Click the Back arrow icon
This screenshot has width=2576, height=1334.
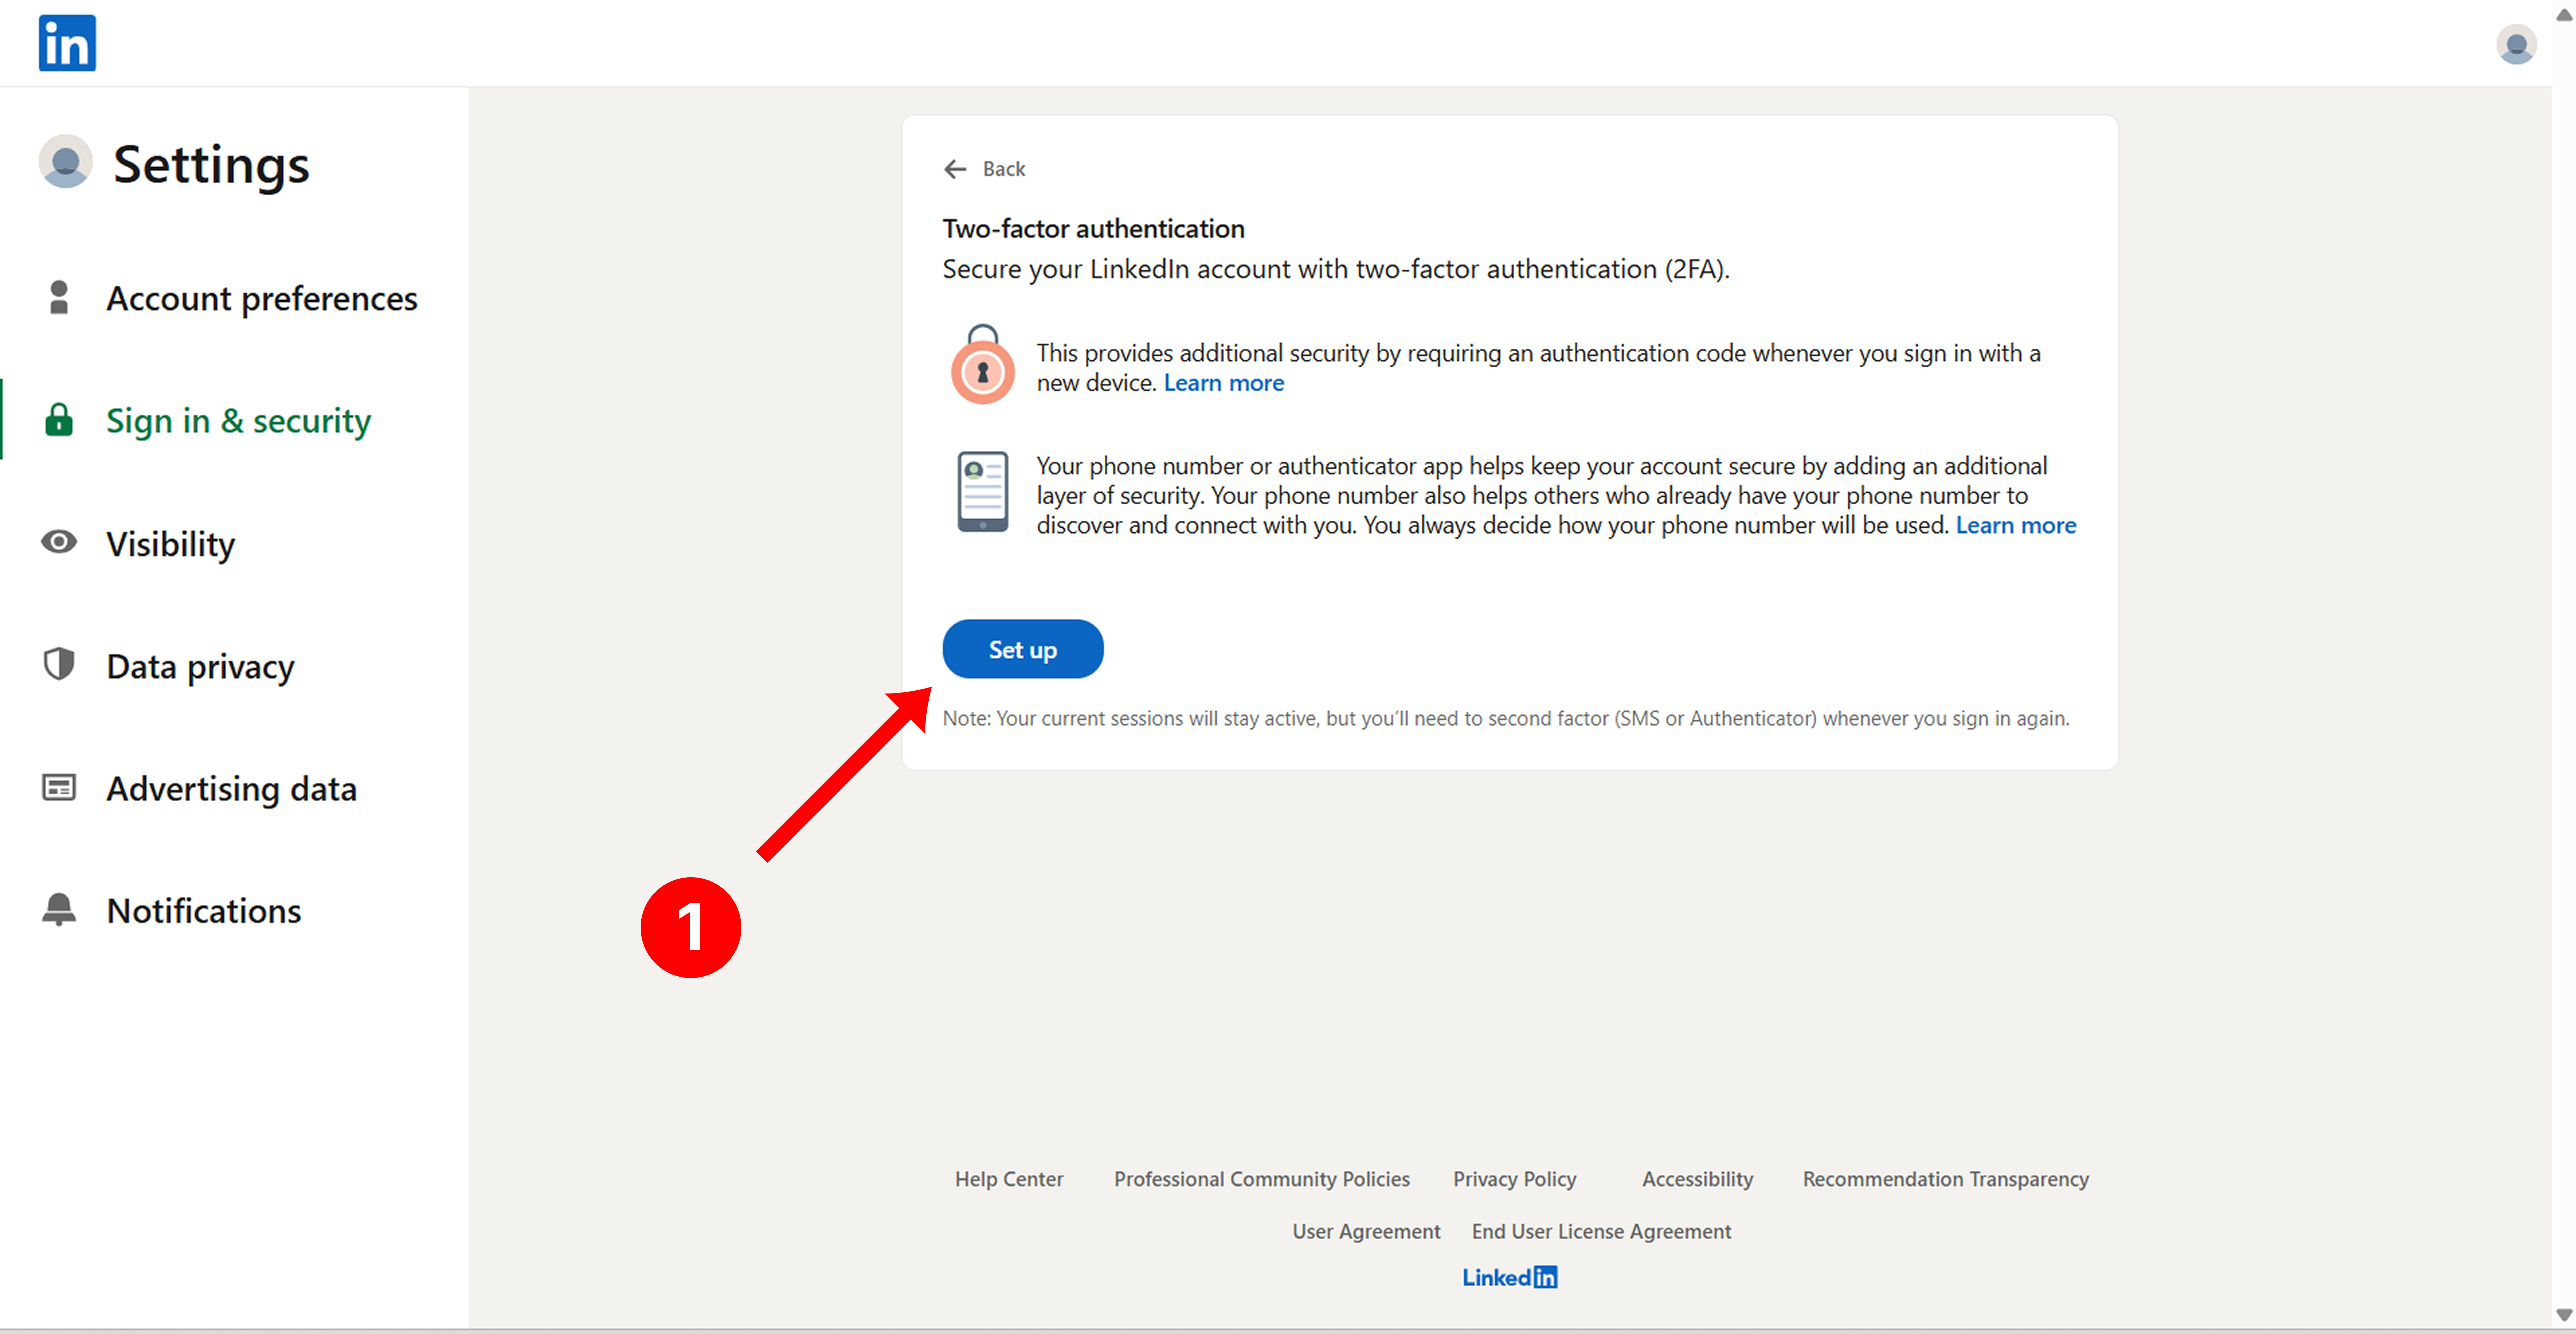[955, 169]
